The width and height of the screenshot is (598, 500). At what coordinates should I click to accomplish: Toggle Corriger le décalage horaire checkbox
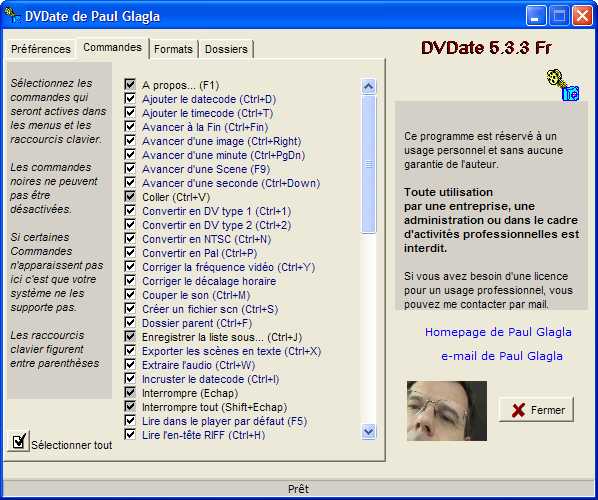pyautogui.click(x=130, y=280)
